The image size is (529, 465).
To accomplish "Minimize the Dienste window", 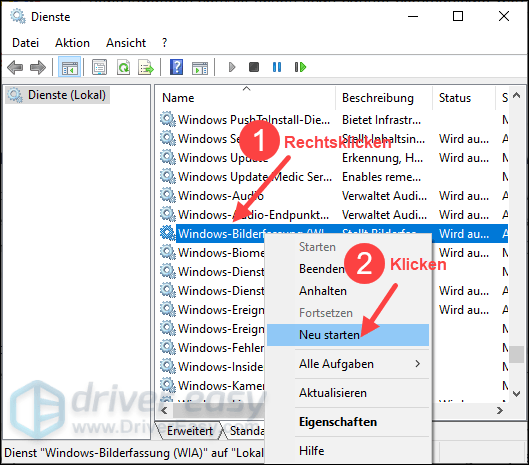I will point(413,16).
